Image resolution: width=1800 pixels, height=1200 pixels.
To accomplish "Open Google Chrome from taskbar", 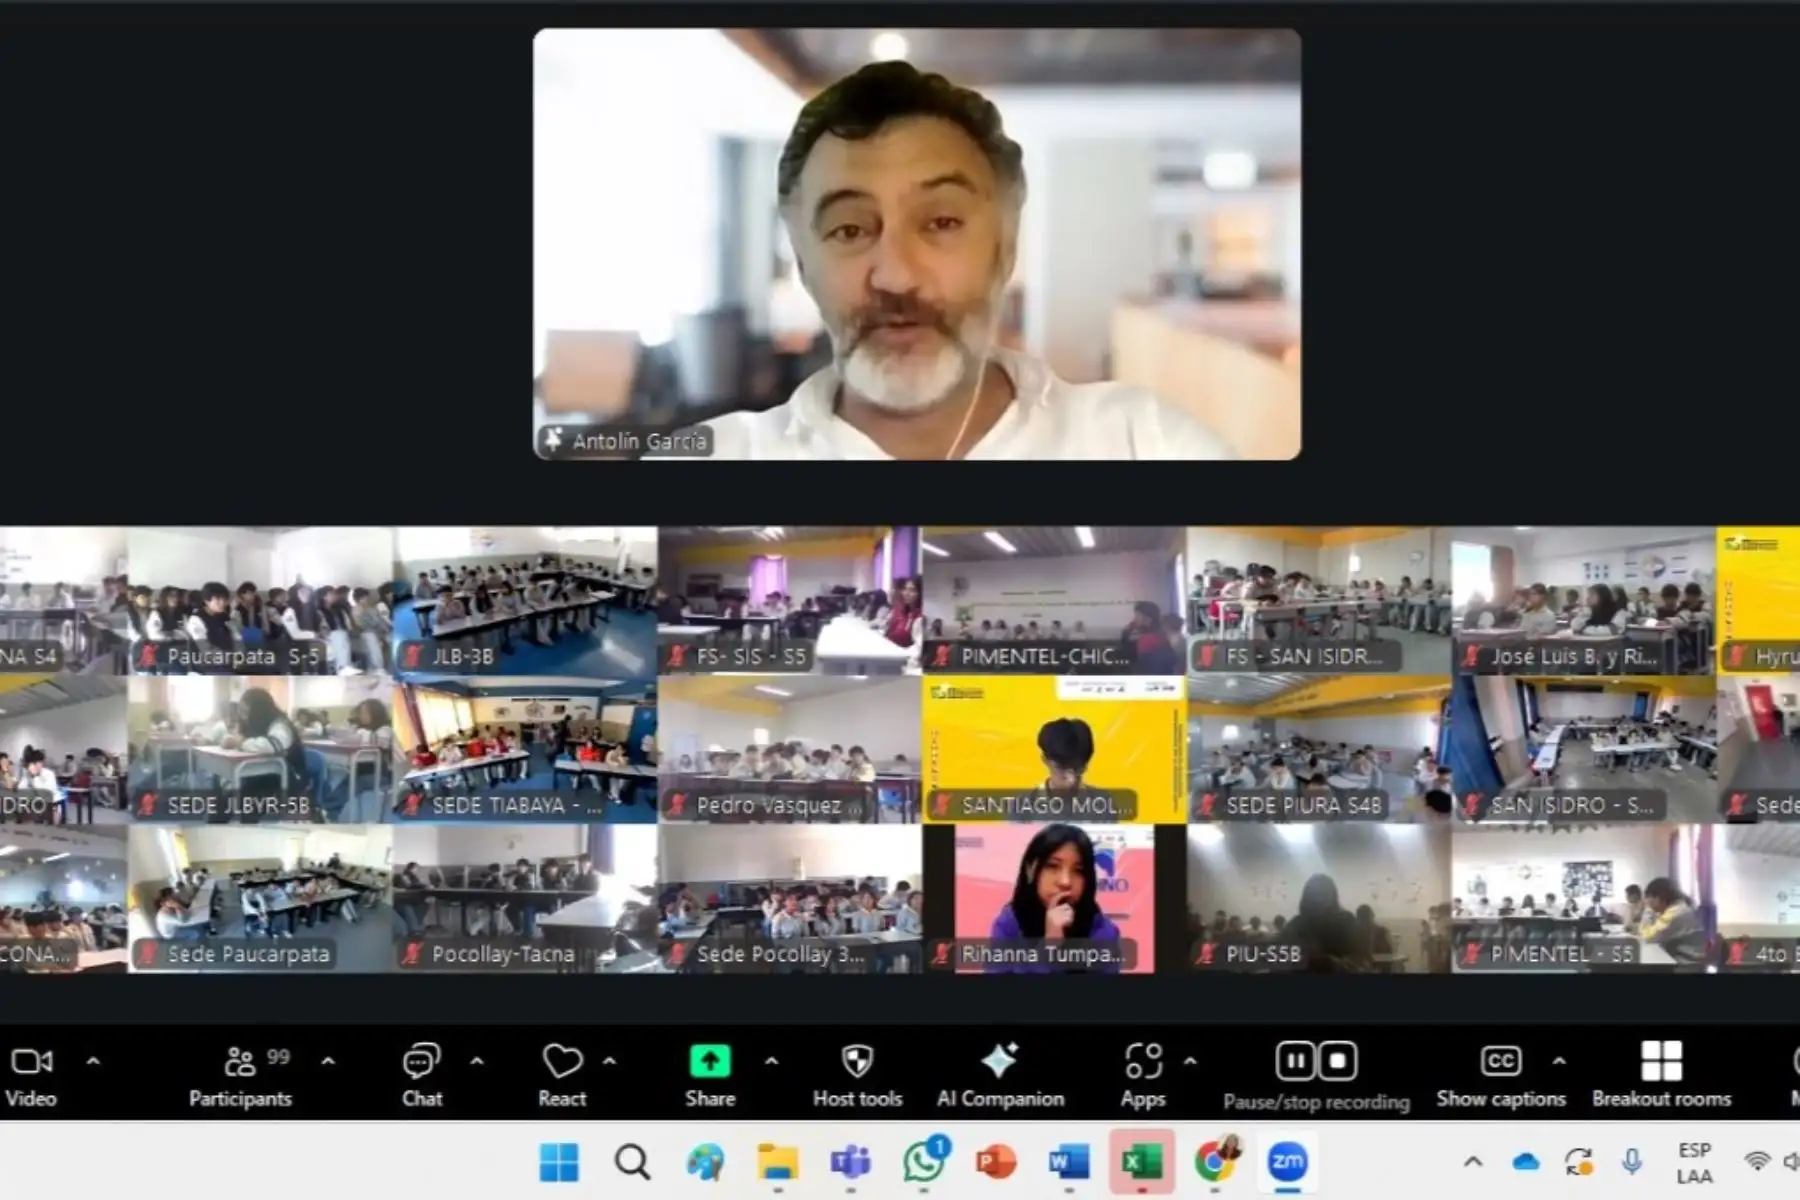I will tap(1215, 1162).
